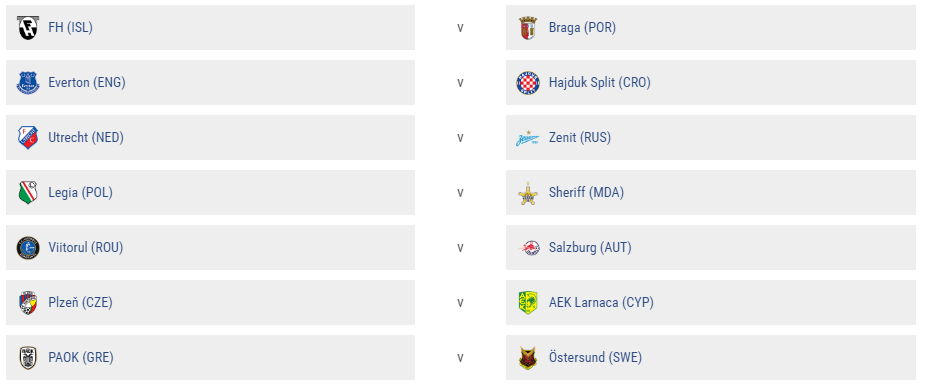927x386 pixels.
Task: Open the PAOK (GRE) team link
Action: [x=81, y=358]
